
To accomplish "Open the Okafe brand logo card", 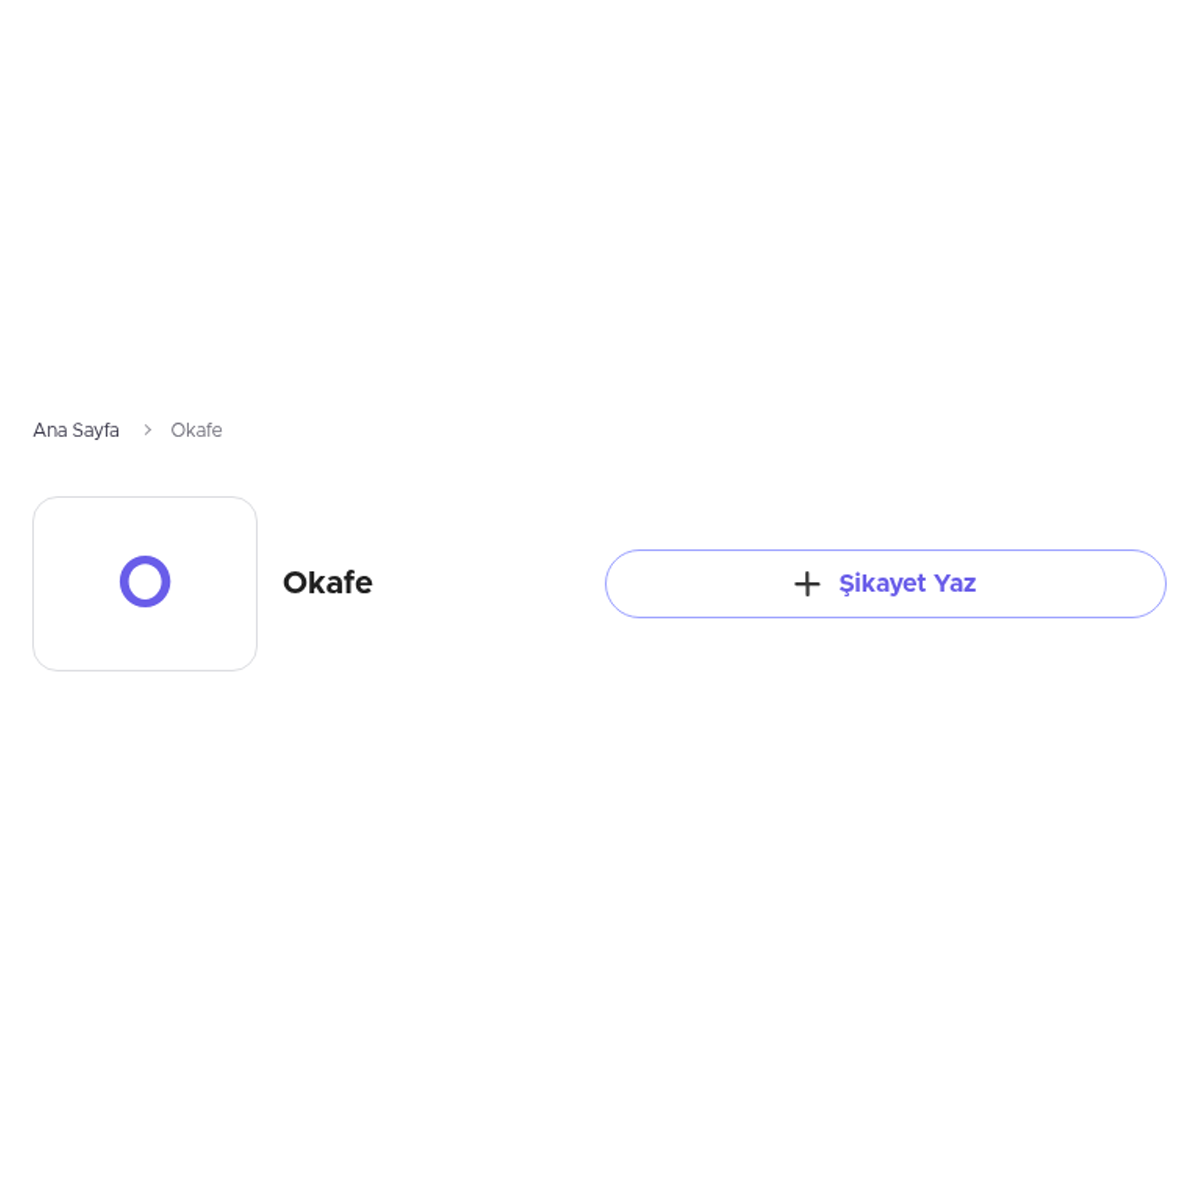I will tap(145, 584).
